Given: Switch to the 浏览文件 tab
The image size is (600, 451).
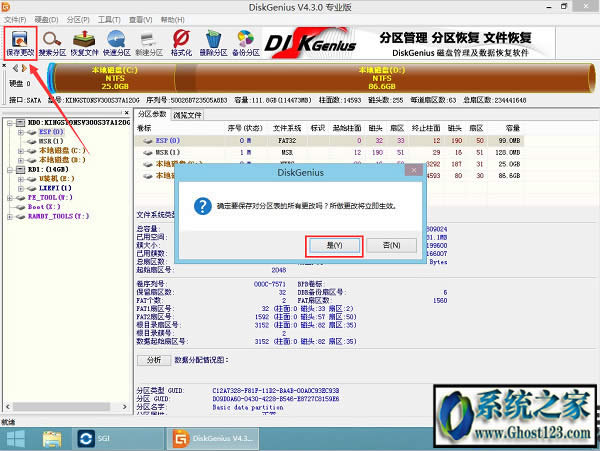Looking at the screenshot, I should [x=188, y=115].
